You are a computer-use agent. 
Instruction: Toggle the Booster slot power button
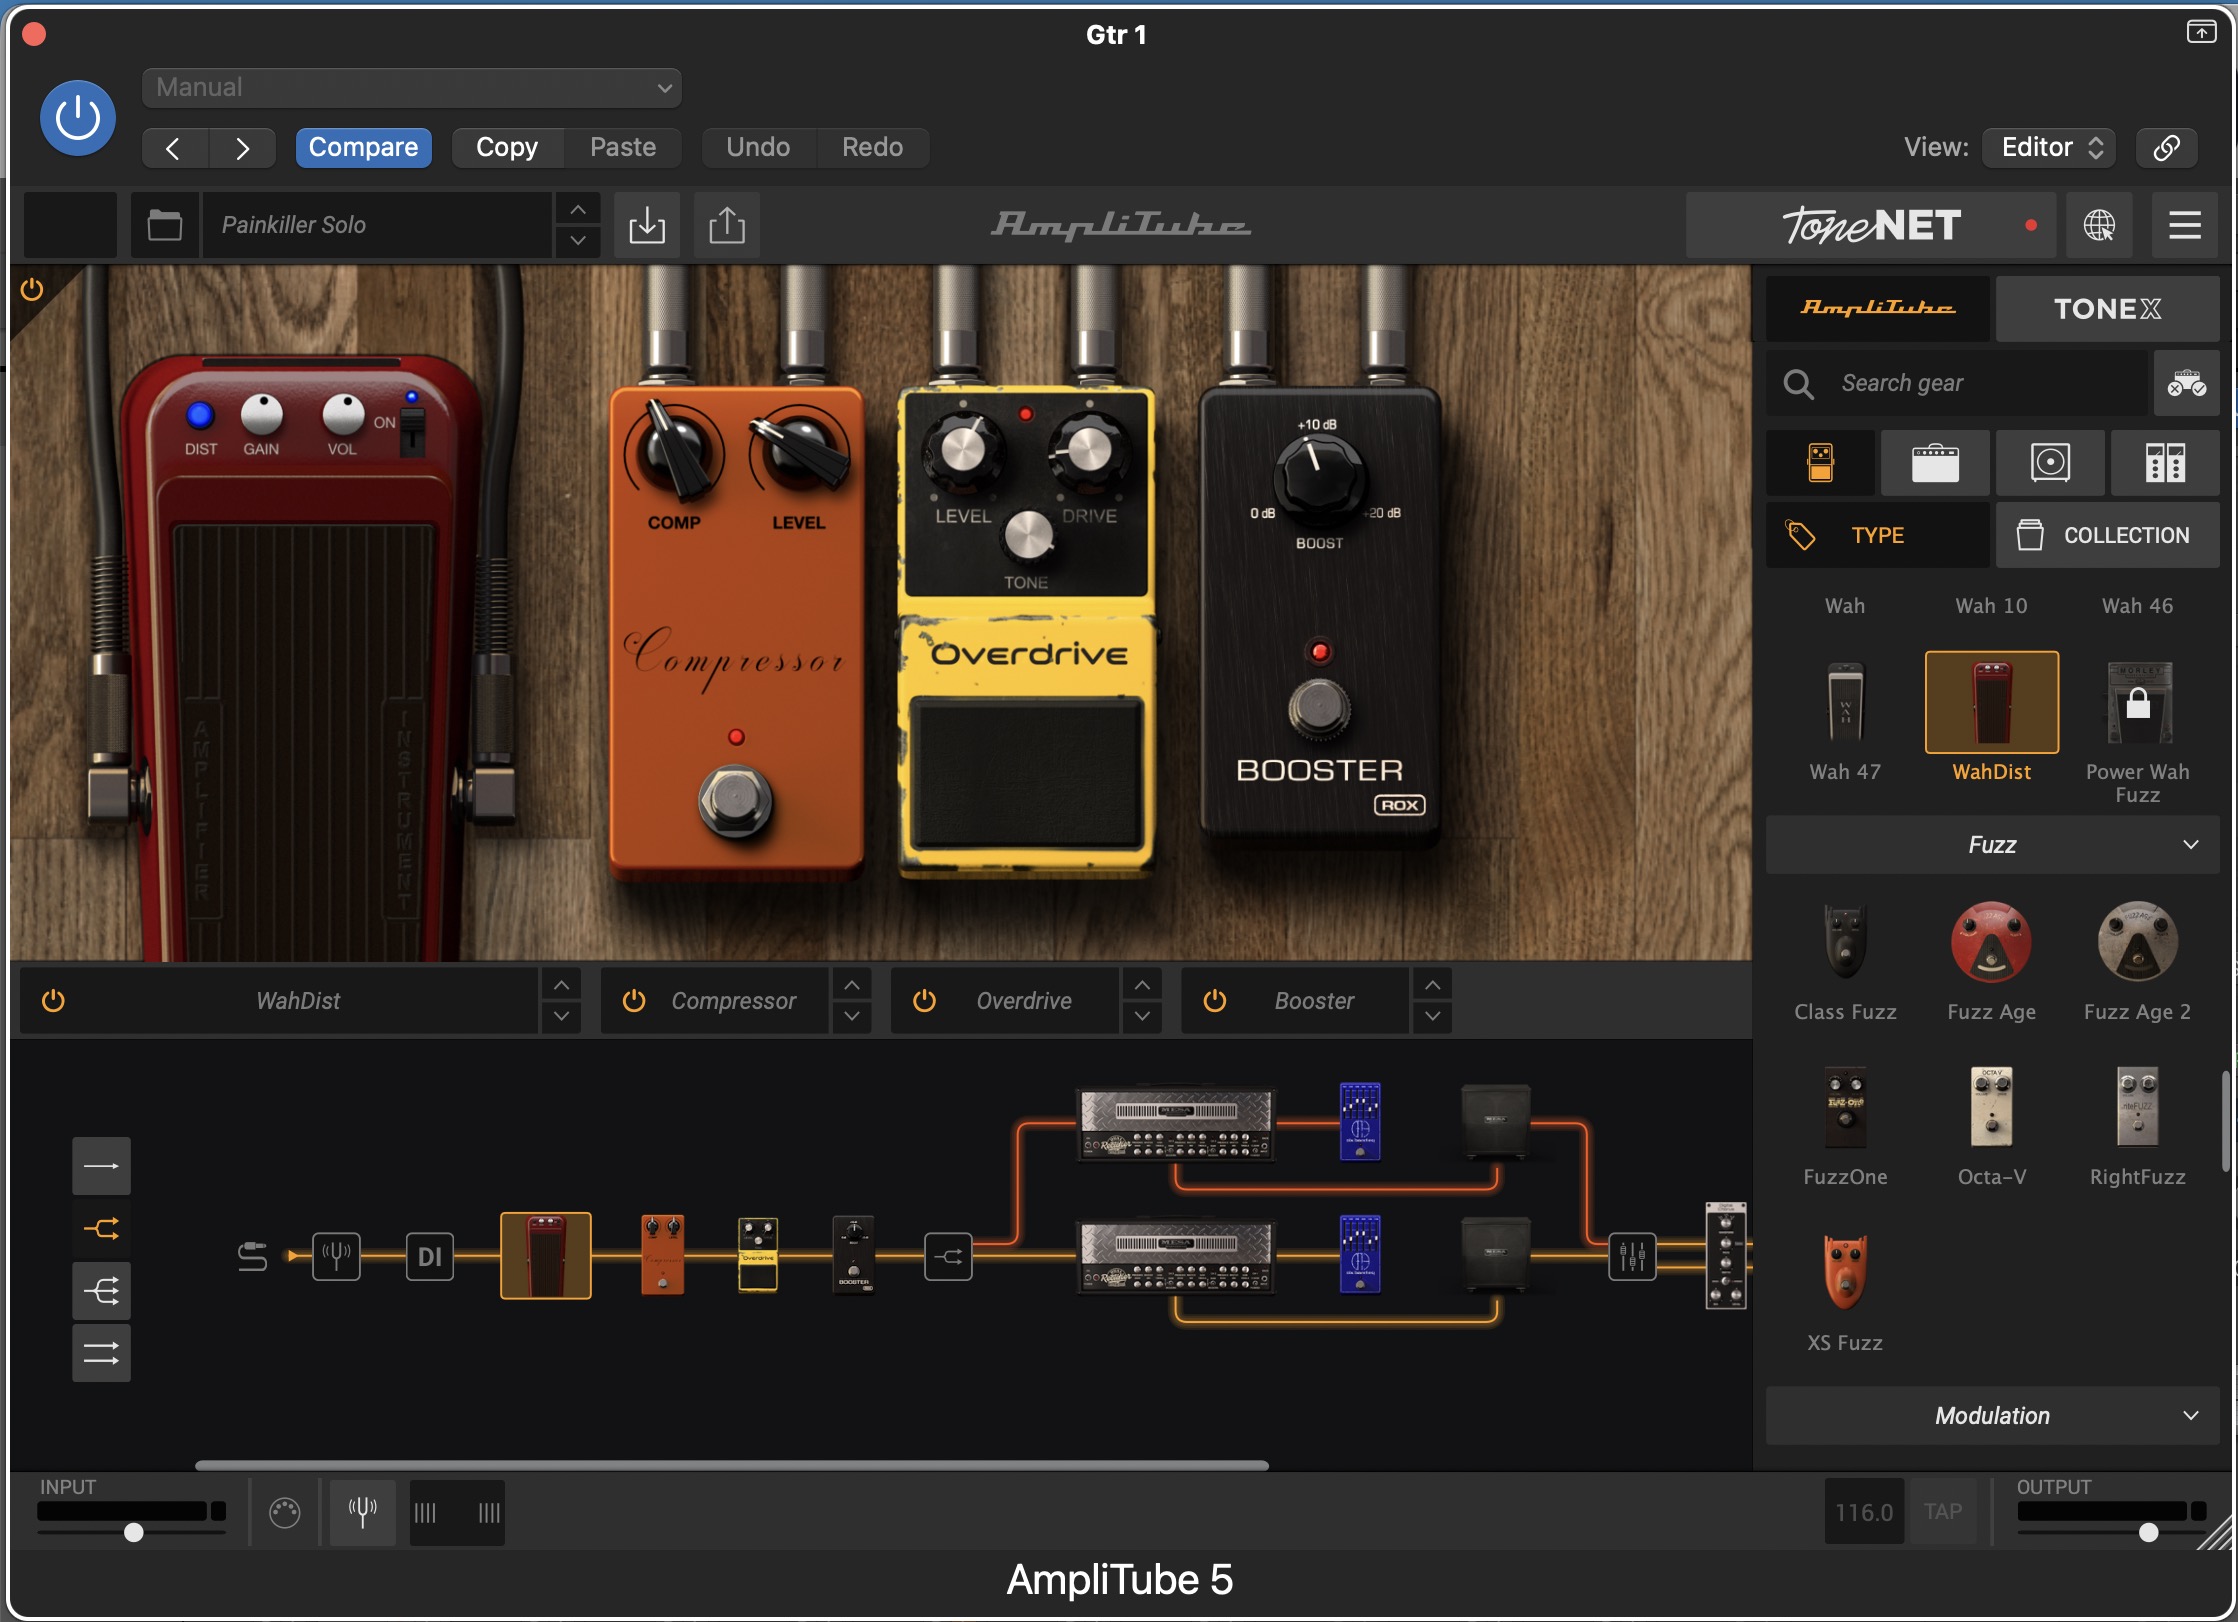(x=1214, y=1000)
